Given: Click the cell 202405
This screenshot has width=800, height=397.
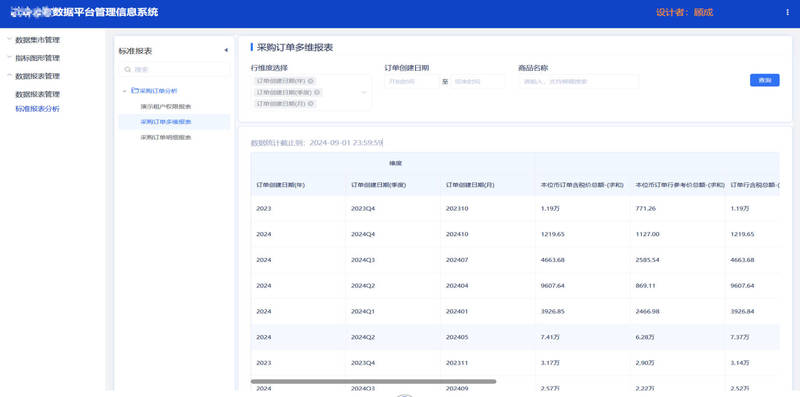Looking at the screenshot, I should pyautogui.click(x=457, y=337).
